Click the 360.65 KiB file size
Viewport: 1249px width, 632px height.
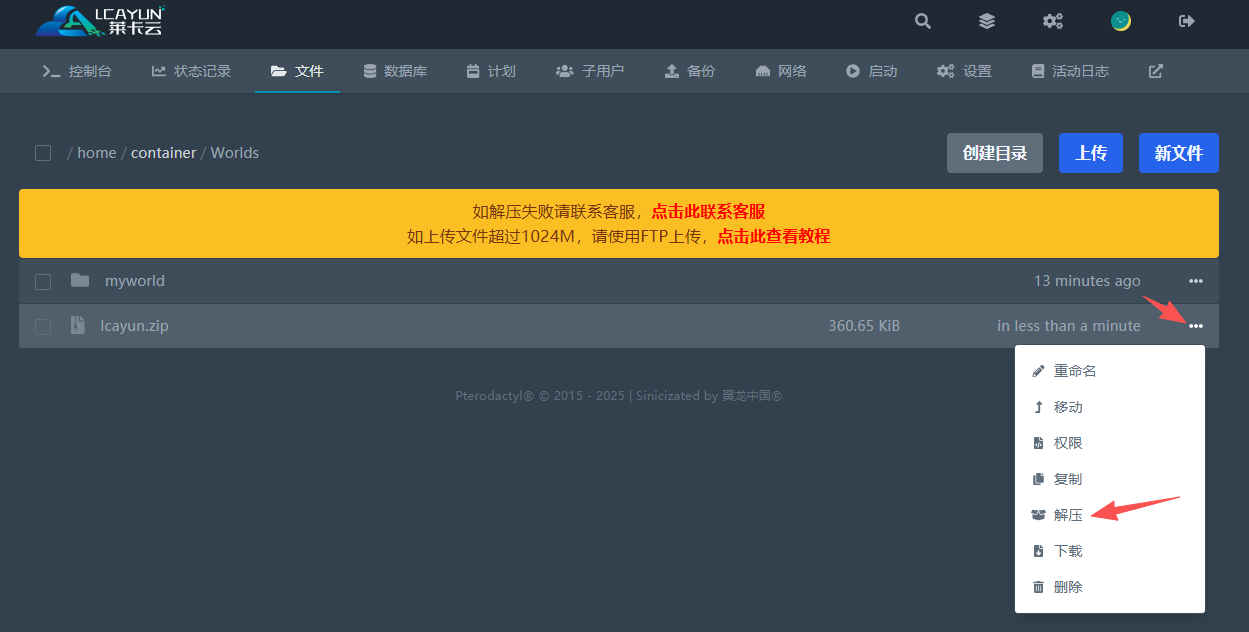tap(864, 326)
